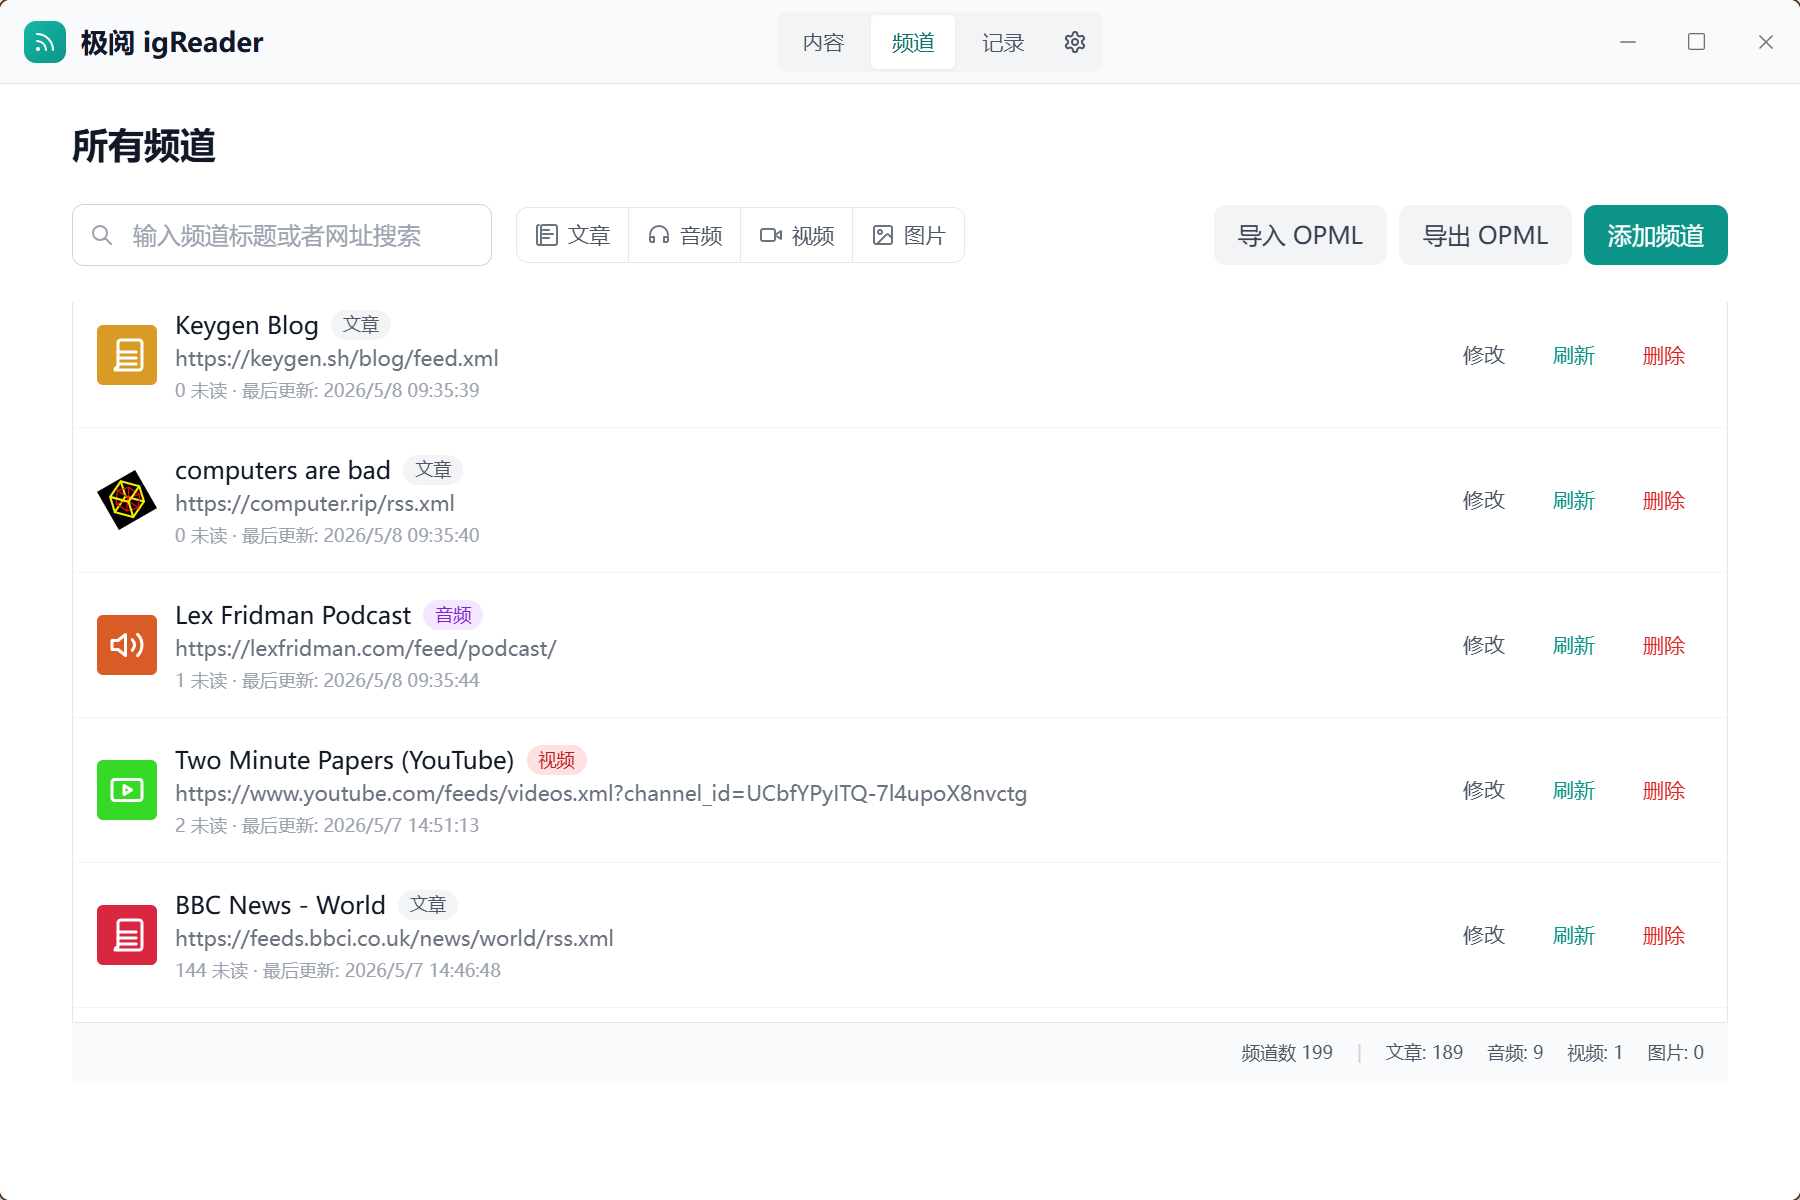Click the keygen.sh/blog/feed.xml URL

tap(337, 358)
